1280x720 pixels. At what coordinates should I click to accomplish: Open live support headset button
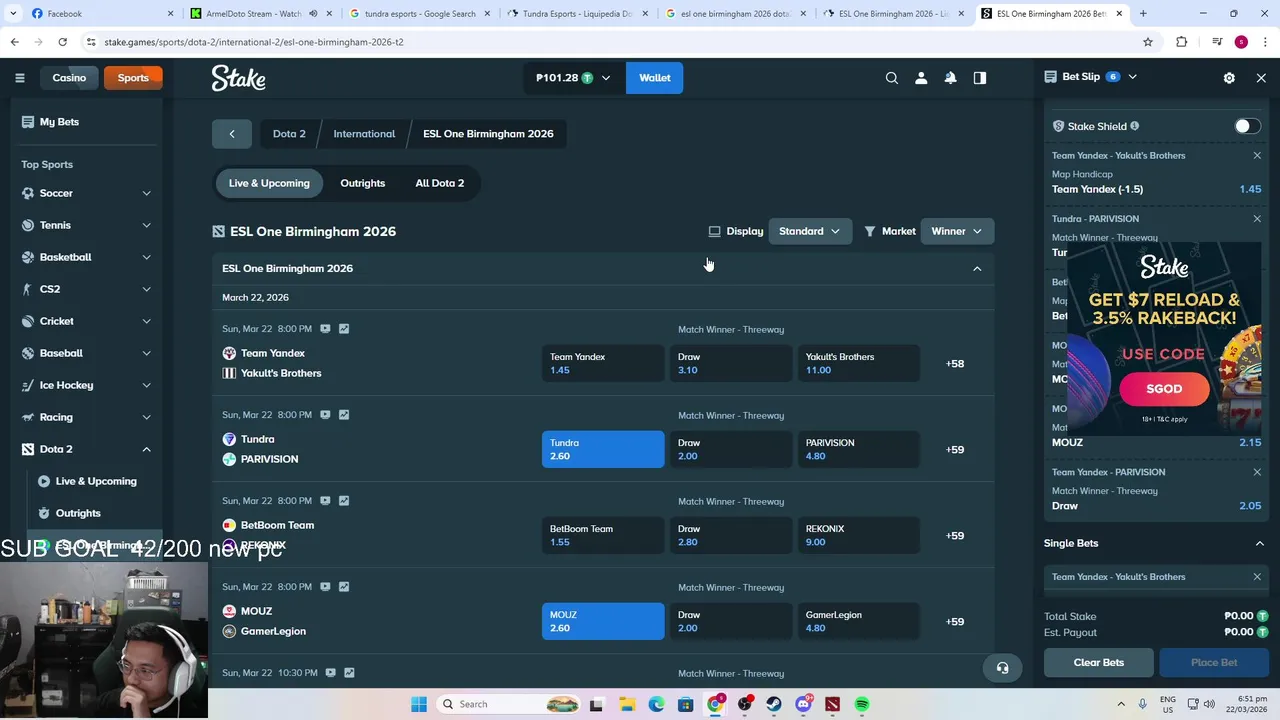1002,668
